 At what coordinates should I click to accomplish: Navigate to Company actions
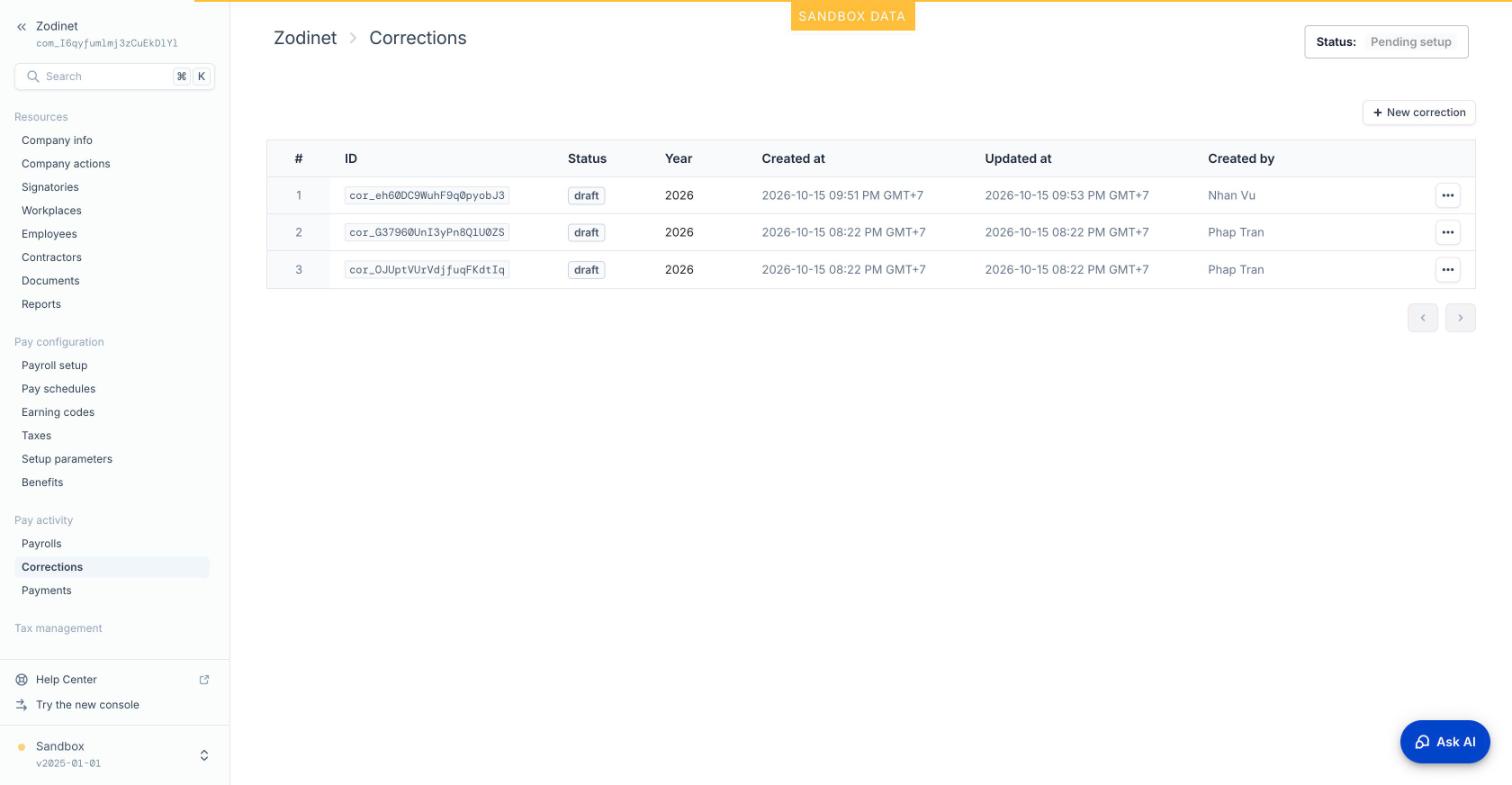66,164
